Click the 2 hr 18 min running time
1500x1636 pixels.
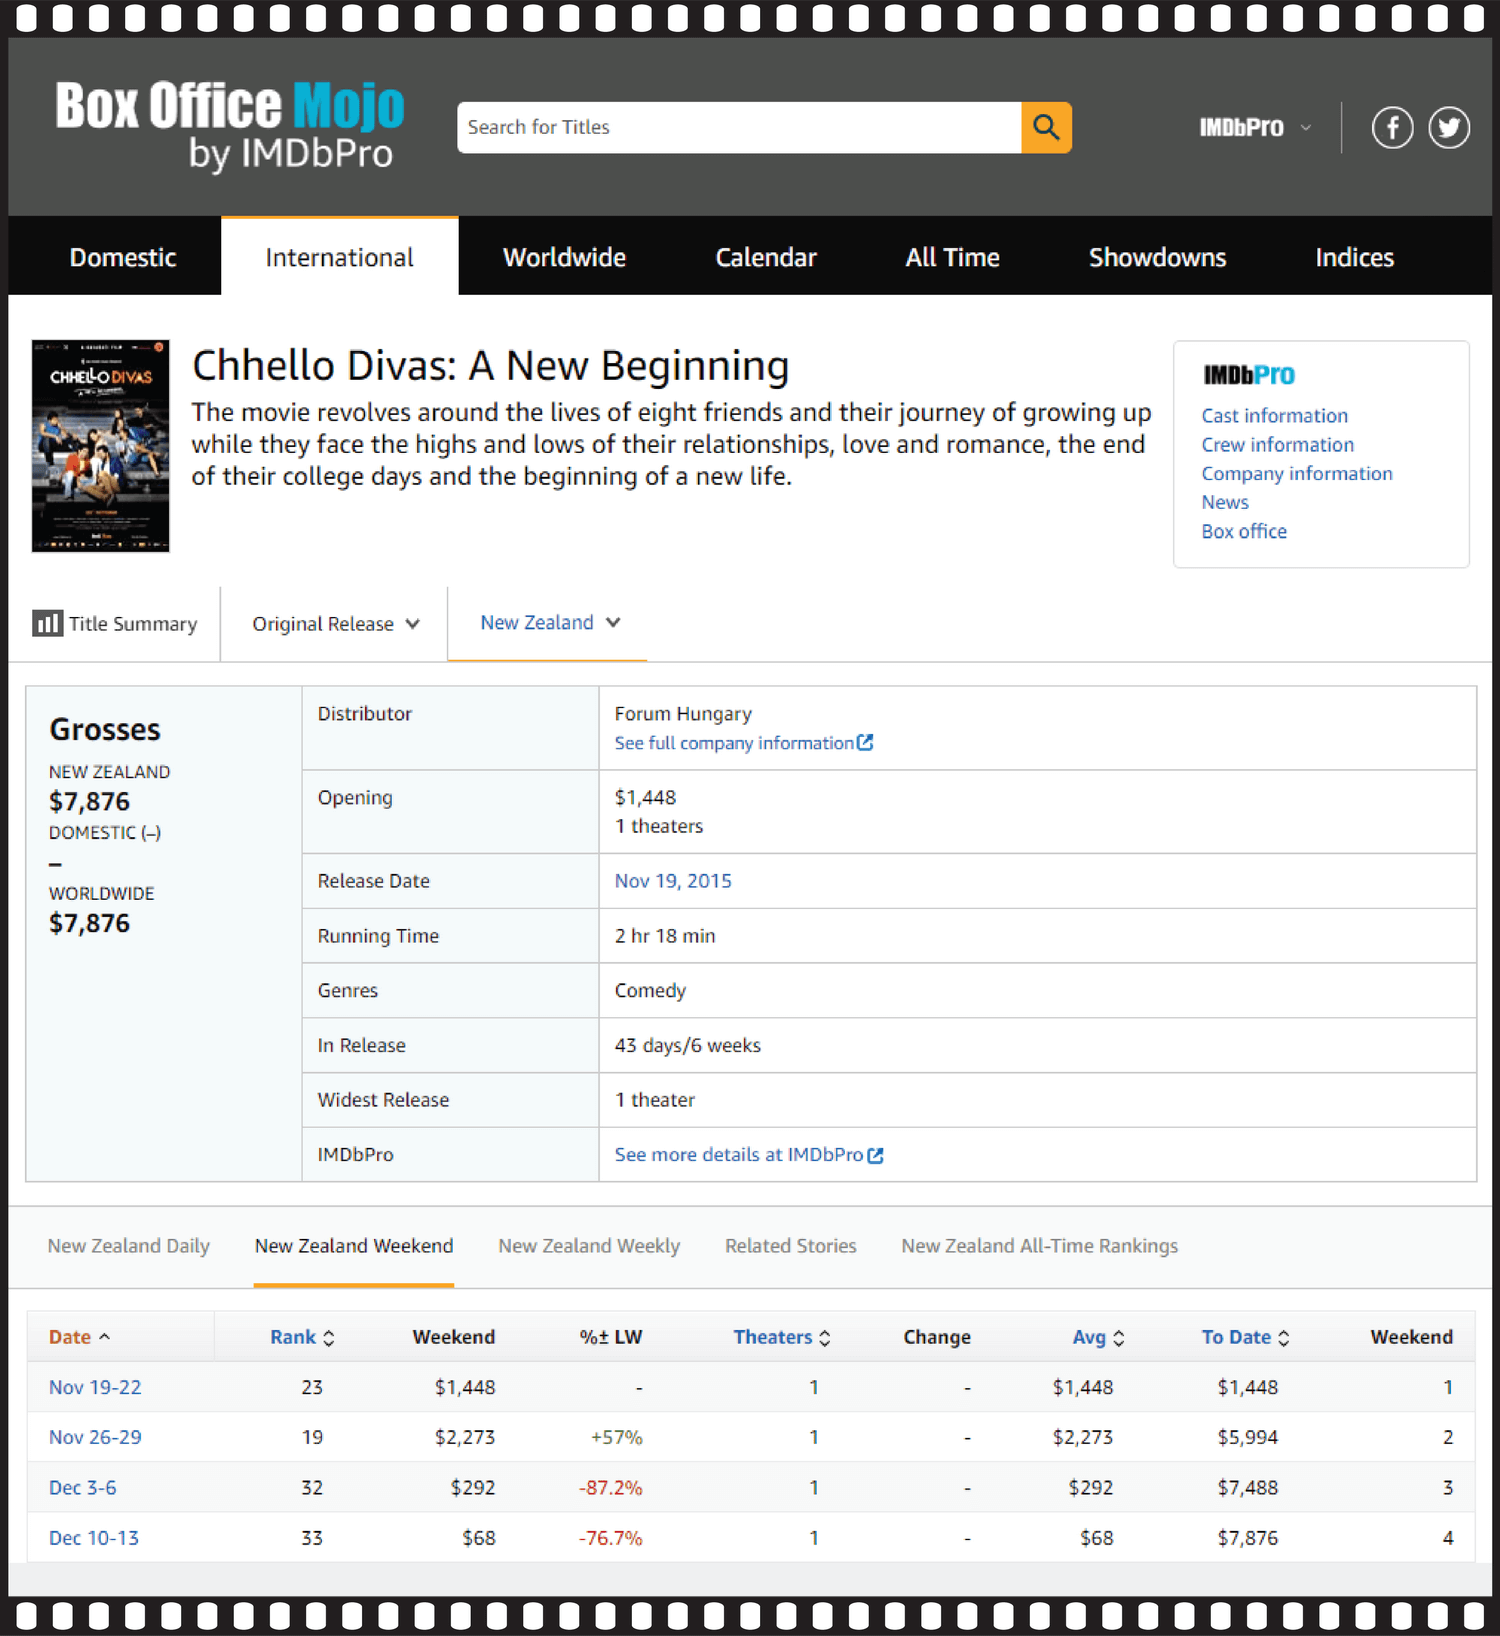665,936
